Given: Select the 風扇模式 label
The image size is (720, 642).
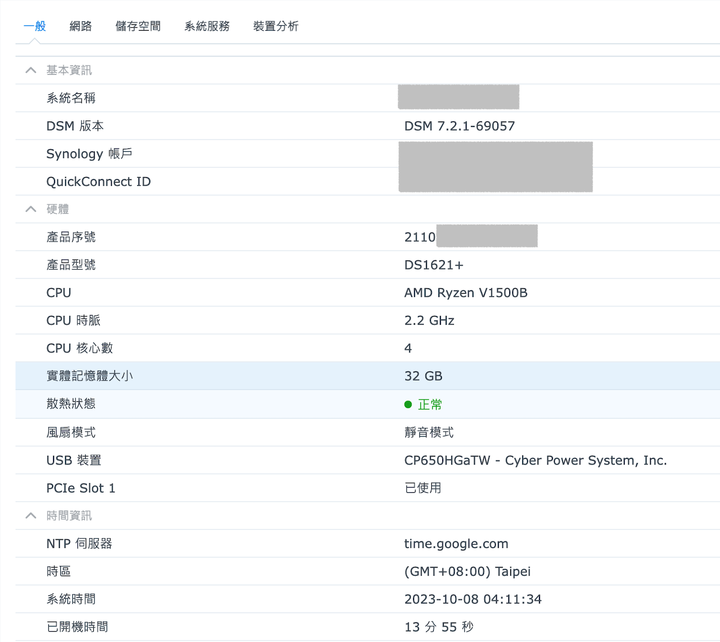Looking at the screenshot, I should [x=71, y=433].
